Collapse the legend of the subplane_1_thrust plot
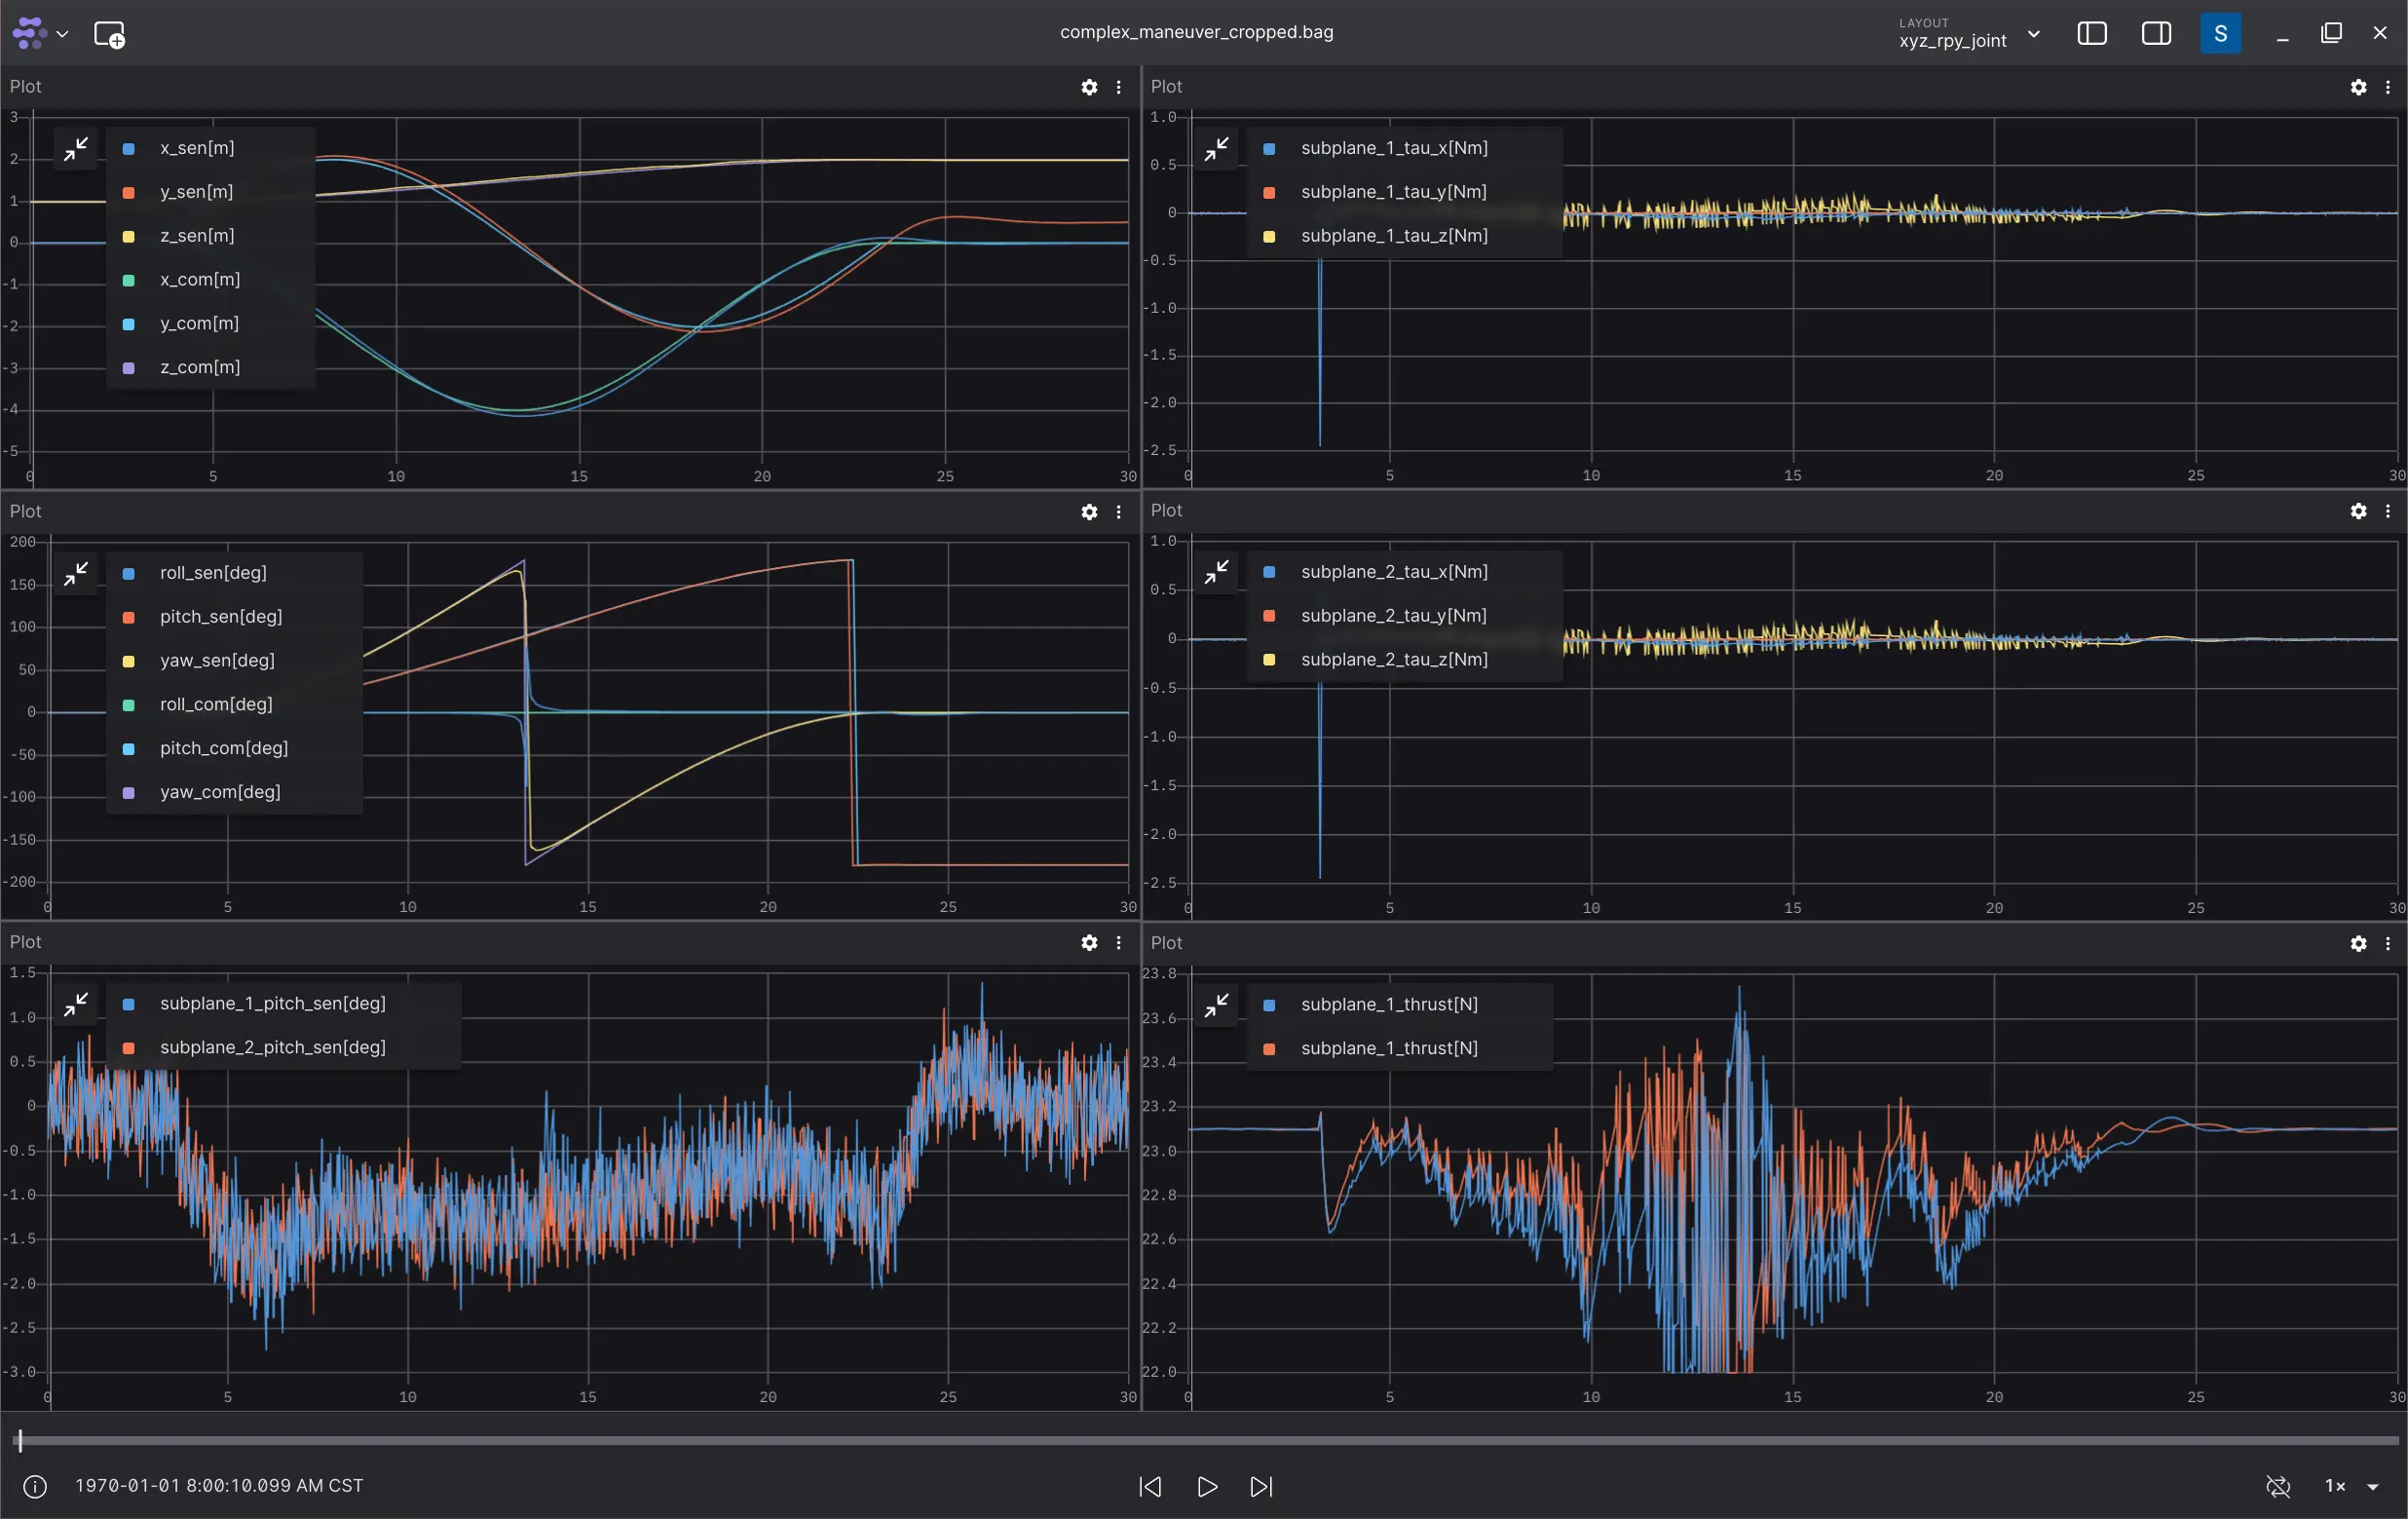The image size is (2408, 1519). [x=1217, y=1005]
